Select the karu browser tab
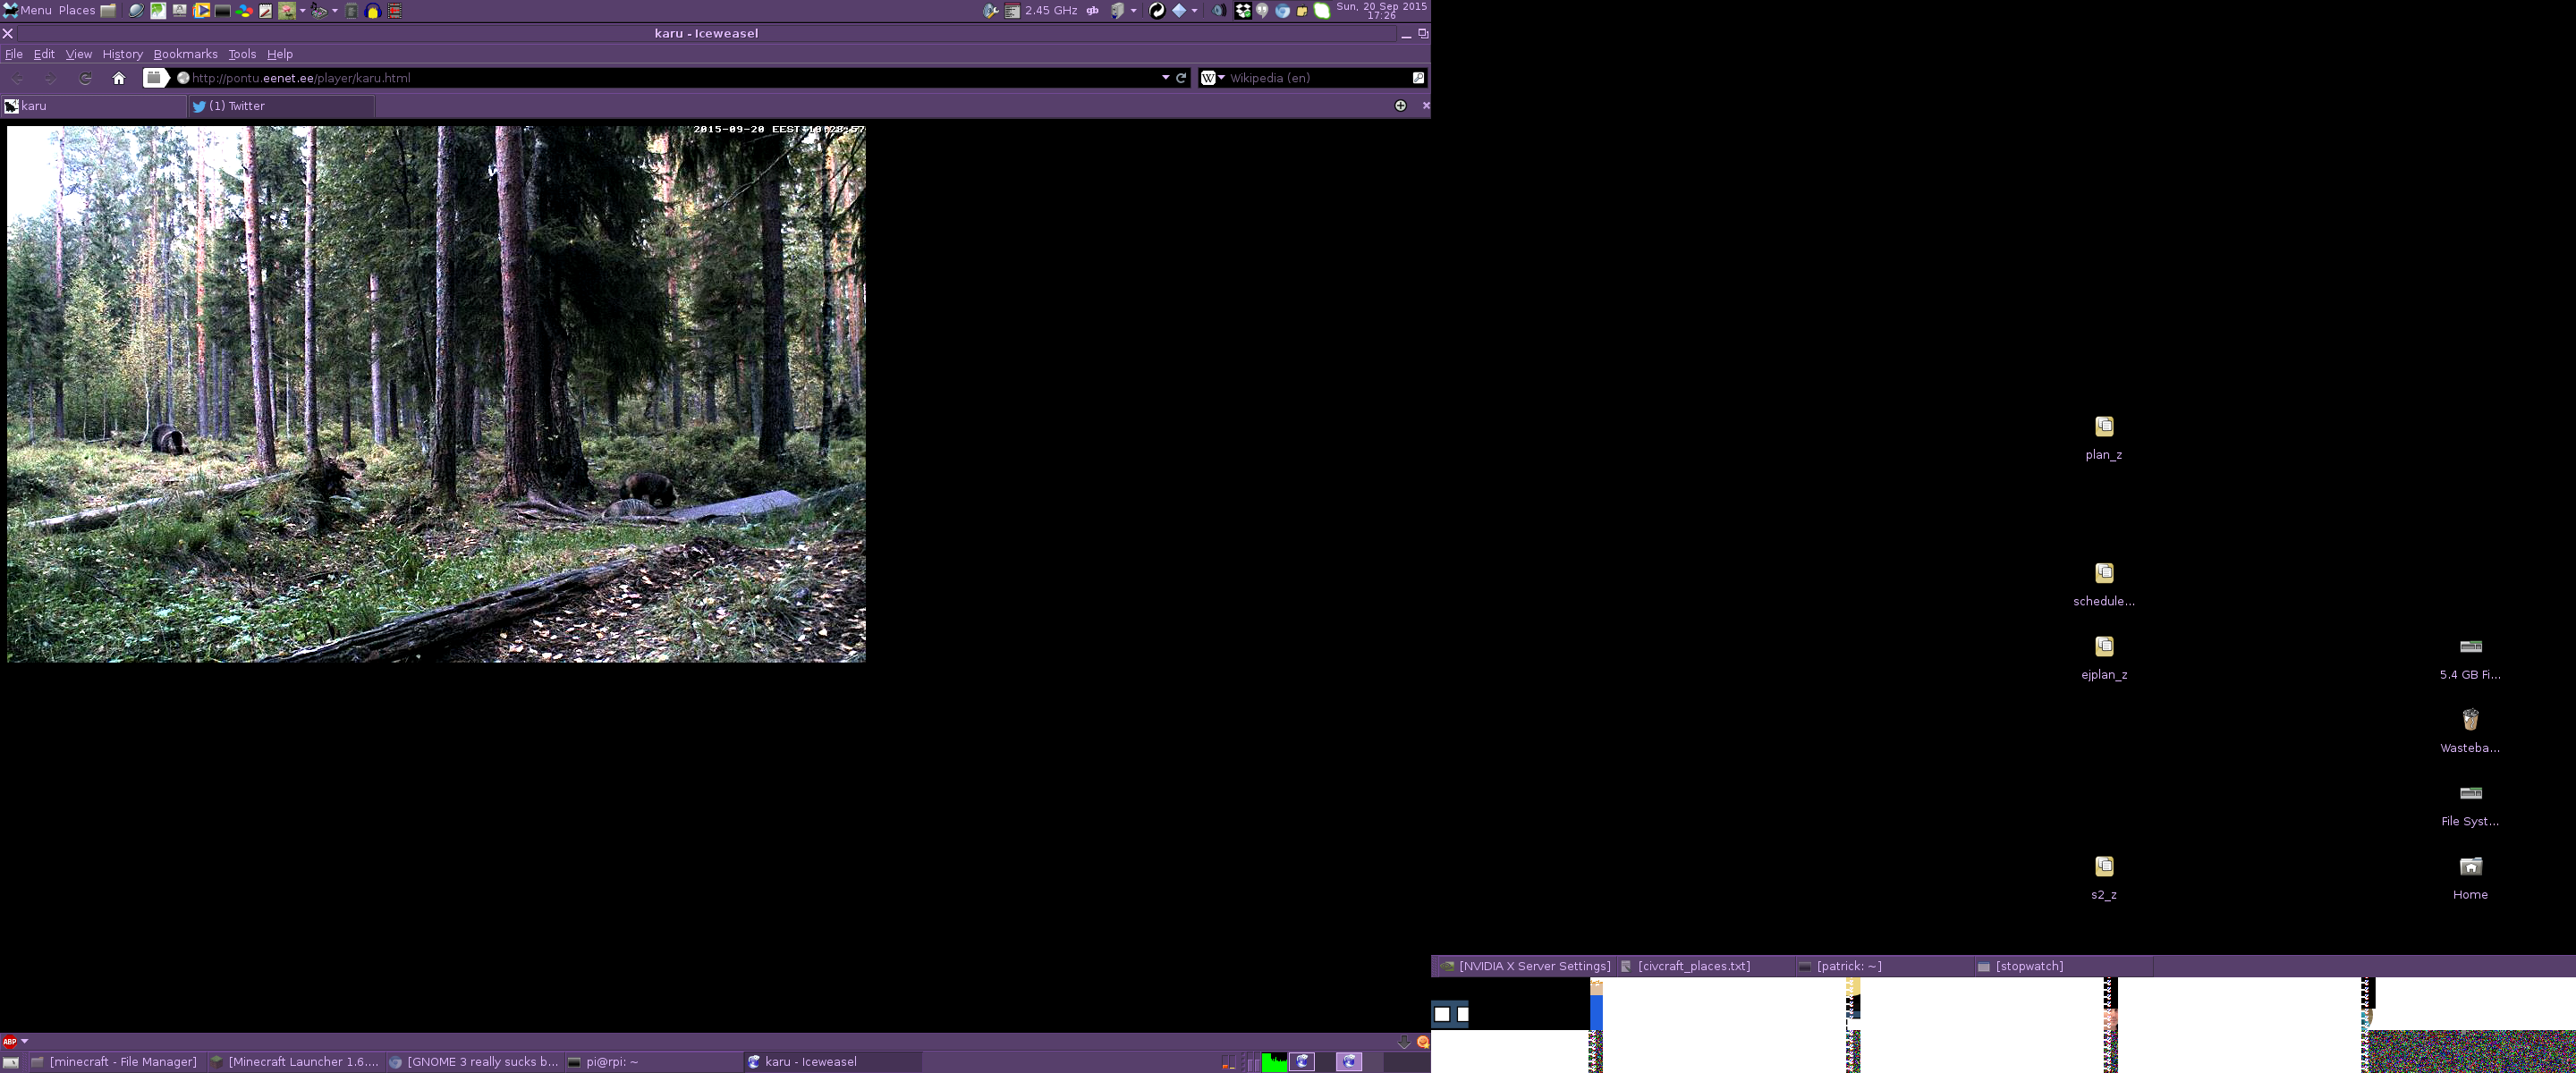This screenshot has width=2576, height=1073. pyautogui.click(x=93, y=106)
